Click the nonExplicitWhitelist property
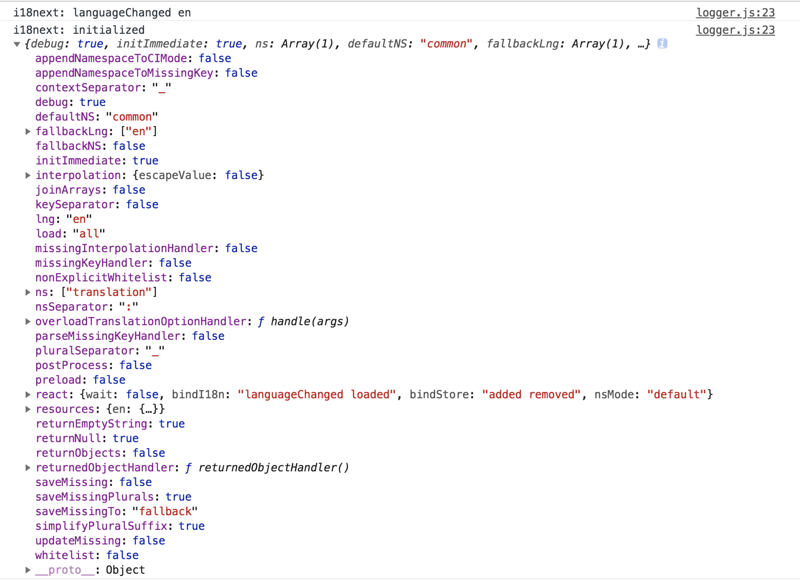This screenshot has height=581, width=800. coord(123,277)
